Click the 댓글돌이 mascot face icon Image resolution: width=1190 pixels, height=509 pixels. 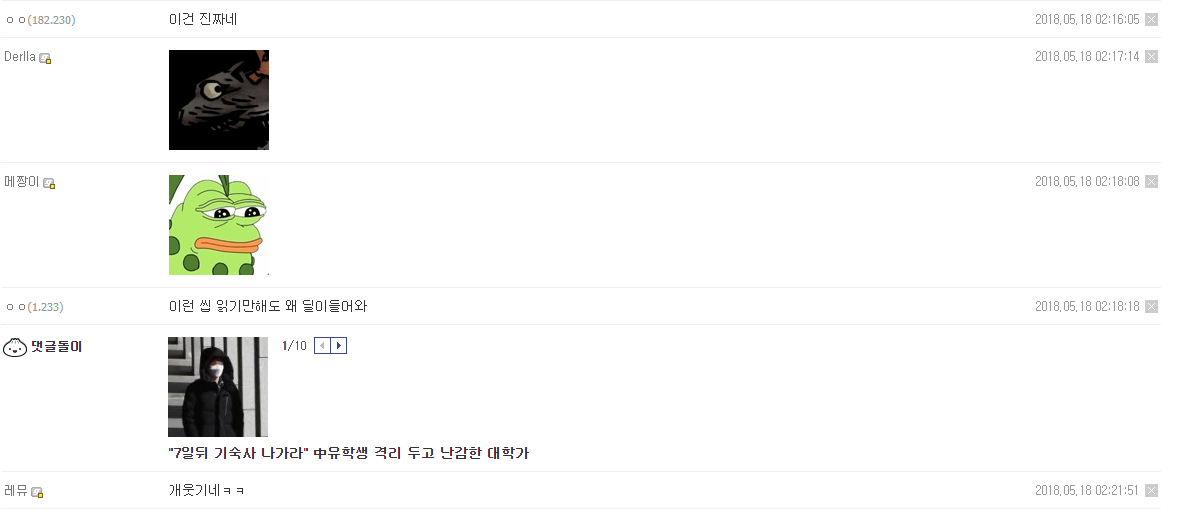[15, 347]
